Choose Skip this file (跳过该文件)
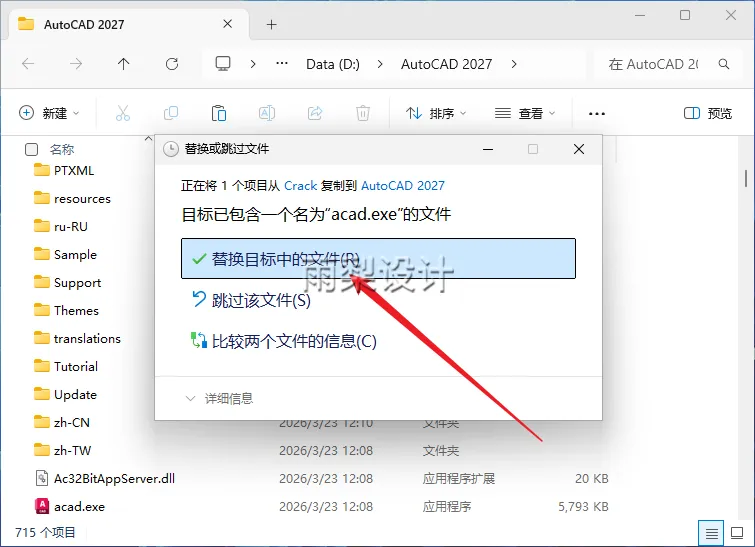 tap(251, 300)
